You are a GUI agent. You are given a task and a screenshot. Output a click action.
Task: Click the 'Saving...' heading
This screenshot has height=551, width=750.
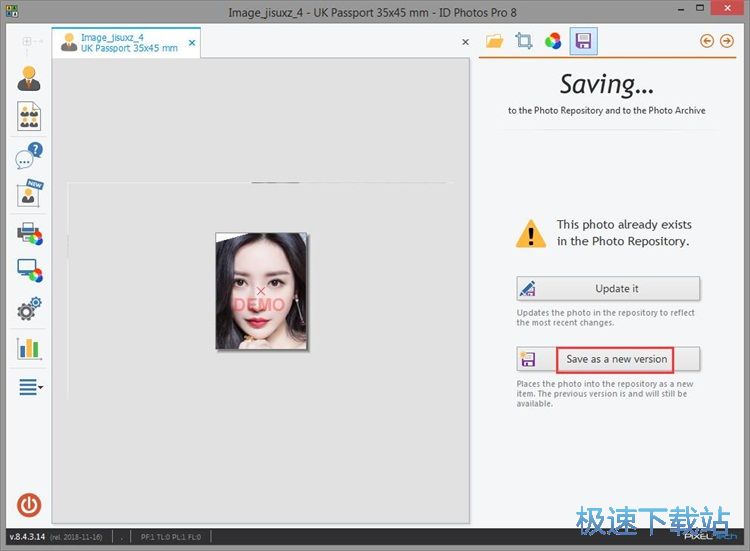607,84
